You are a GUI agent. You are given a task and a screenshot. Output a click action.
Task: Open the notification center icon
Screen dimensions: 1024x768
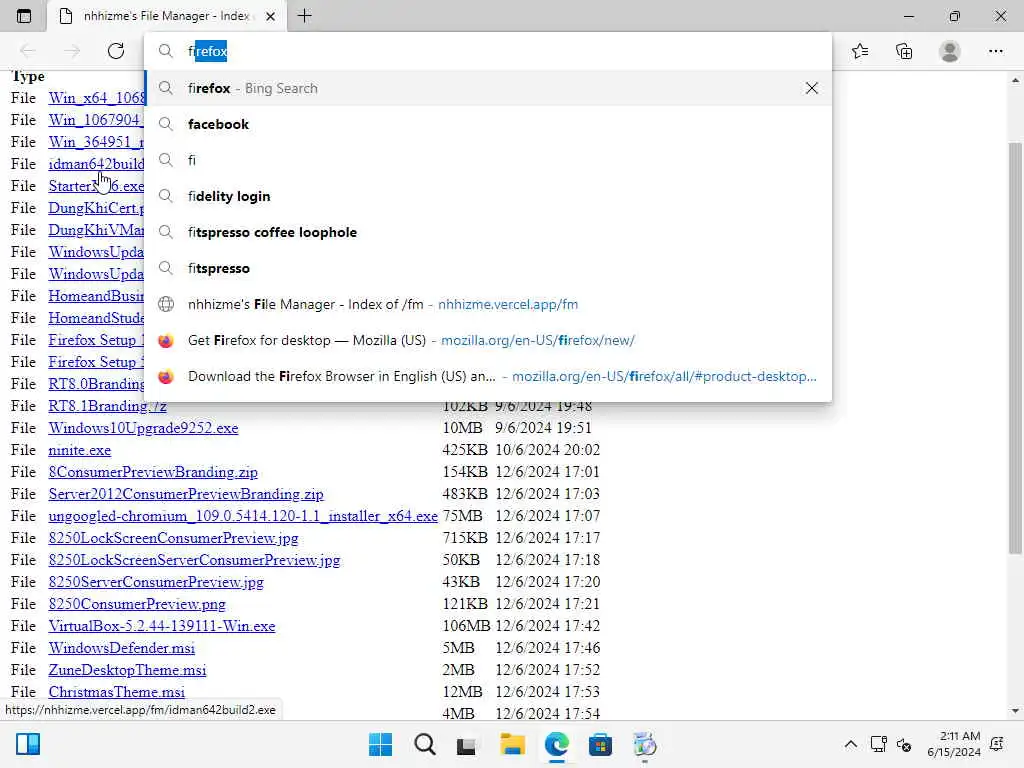[x=997, y=744]
